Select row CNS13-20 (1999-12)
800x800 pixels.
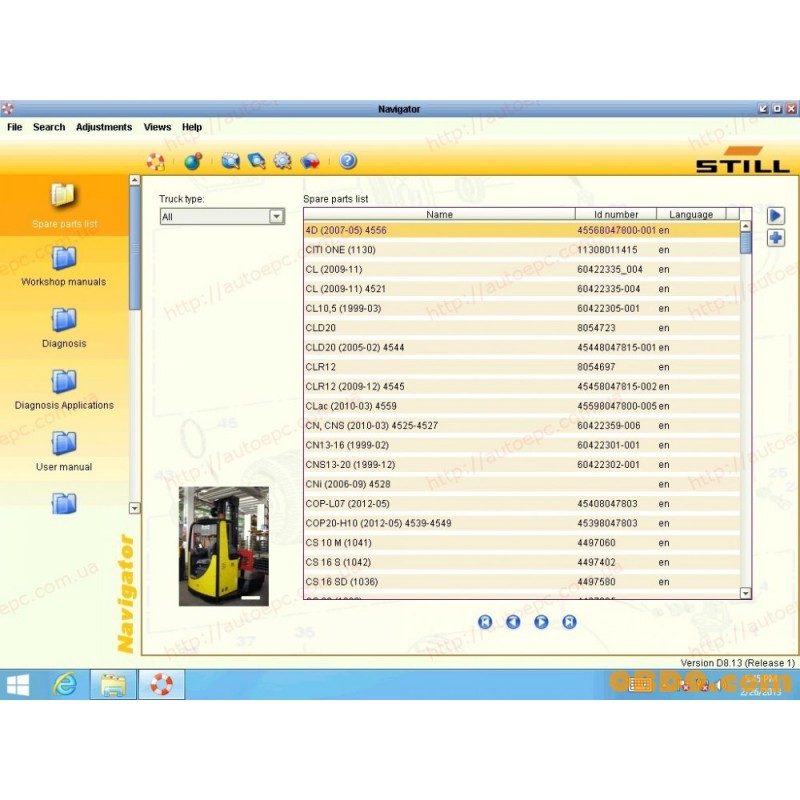coord(521,465)
